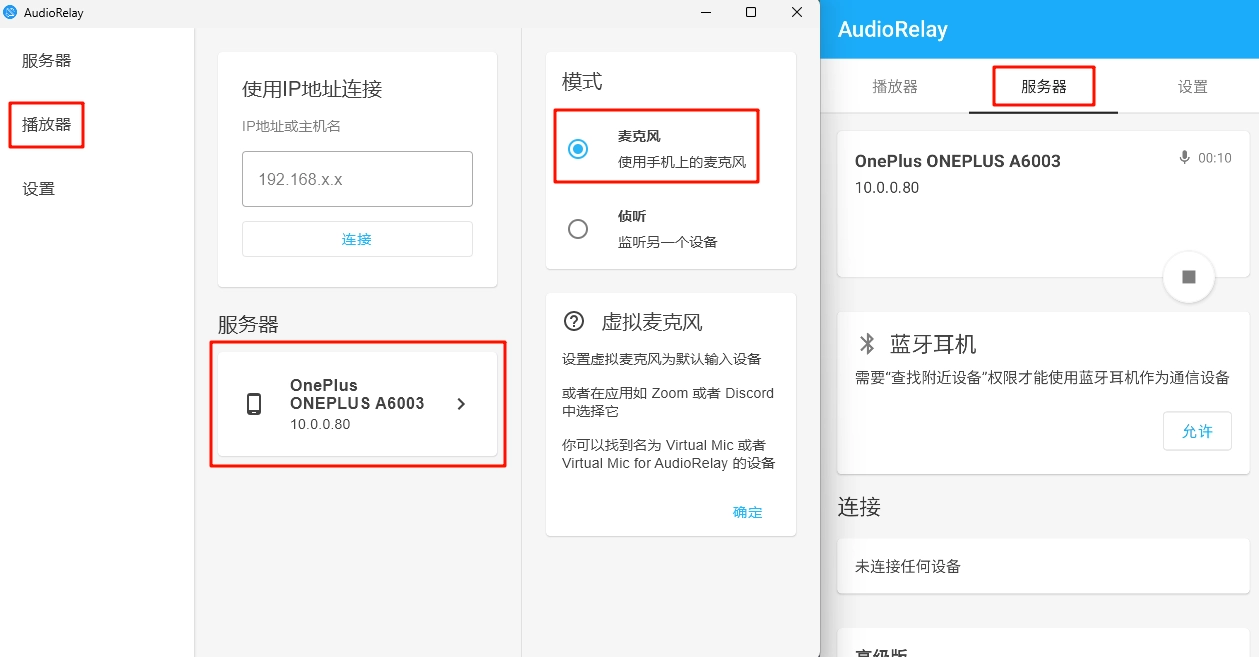The height and width of the screenshot is (657, 1259).
Task: Click the phone icon beside OnePlus server
Action: [254, 404]
